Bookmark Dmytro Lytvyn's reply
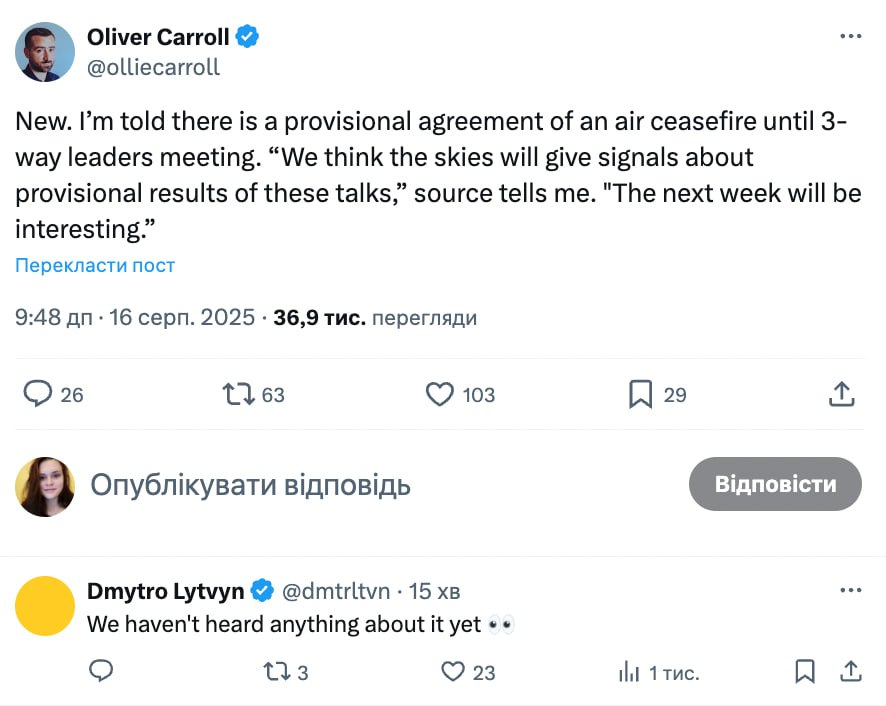This screenshot has height=706, width=886. (805, 671)
